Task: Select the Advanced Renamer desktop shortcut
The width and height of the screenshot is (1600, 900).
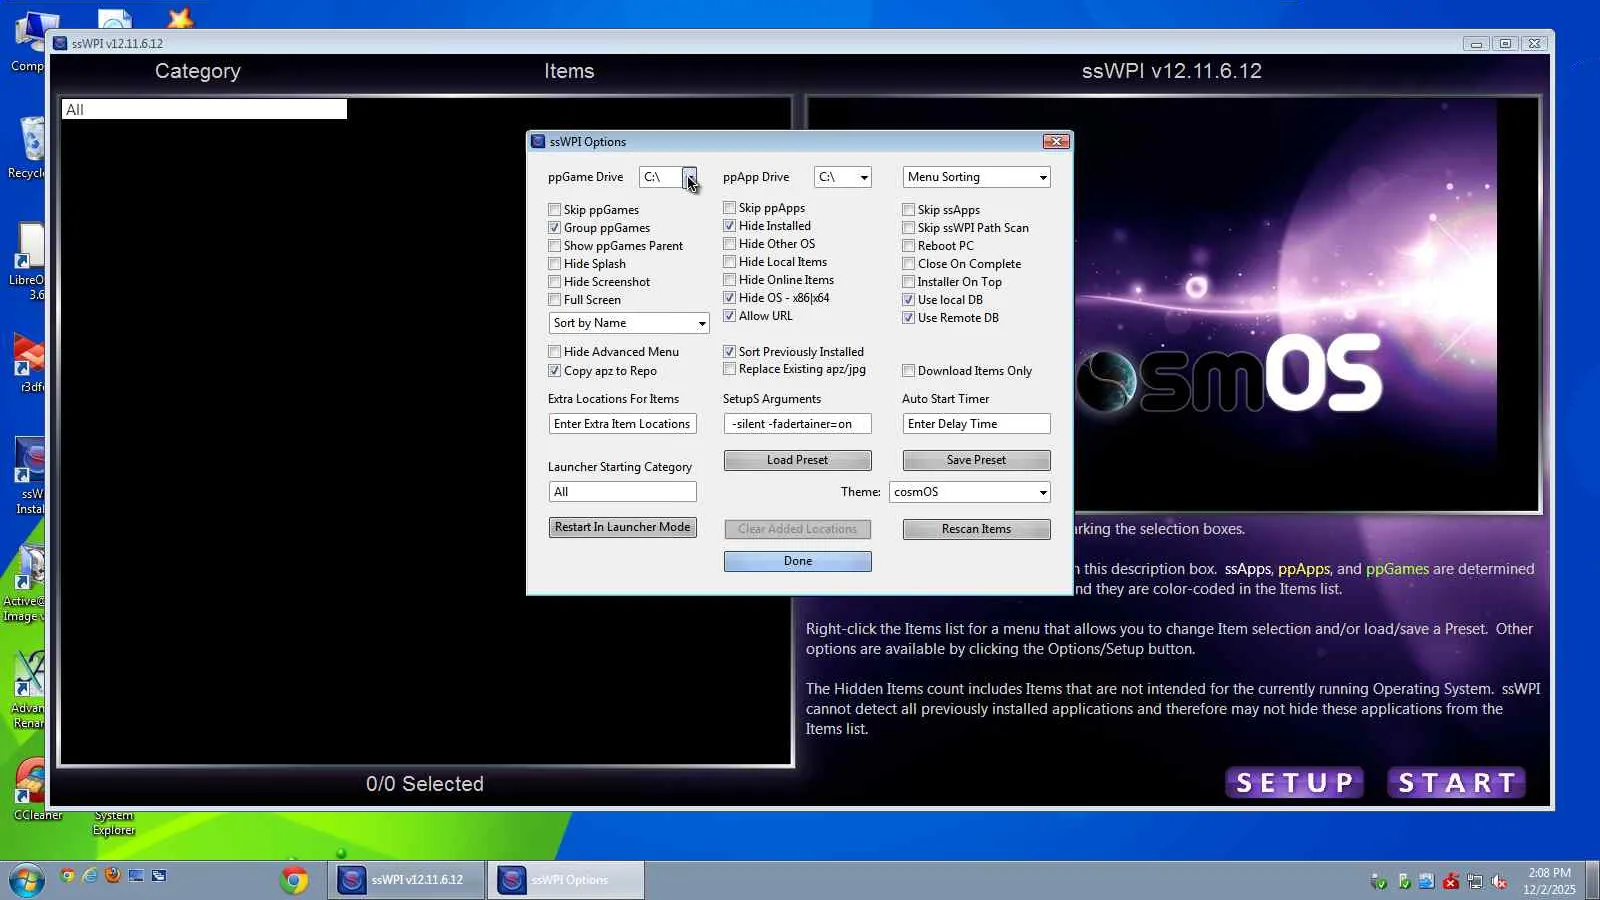Action: coord(28,690)
